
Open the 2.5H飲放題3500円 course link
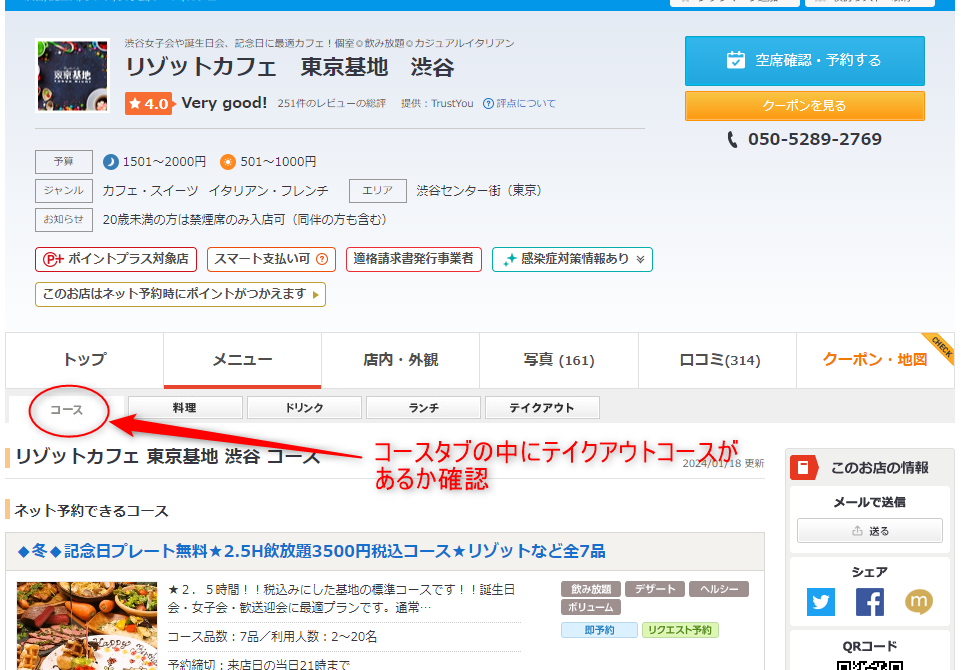pyautogui.click(x=312, y=551)
